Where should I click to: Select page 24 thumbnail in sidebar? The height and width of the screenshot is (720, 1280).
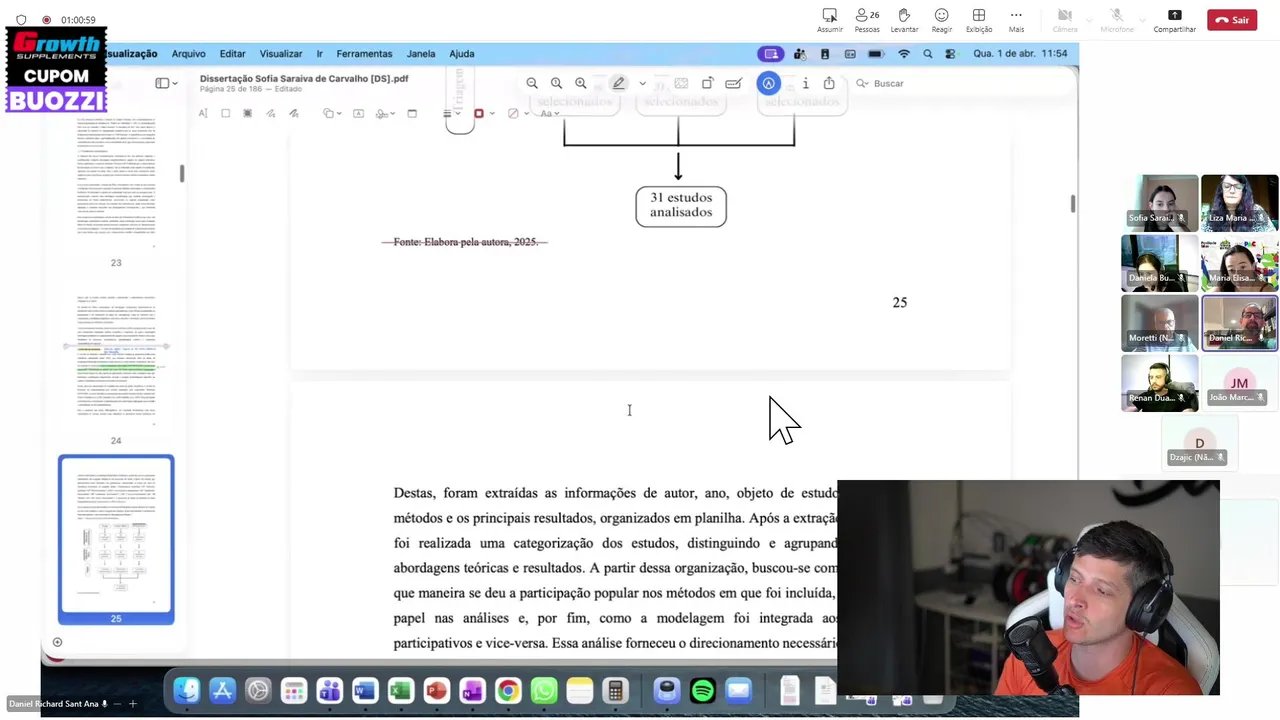click(116, 360)
